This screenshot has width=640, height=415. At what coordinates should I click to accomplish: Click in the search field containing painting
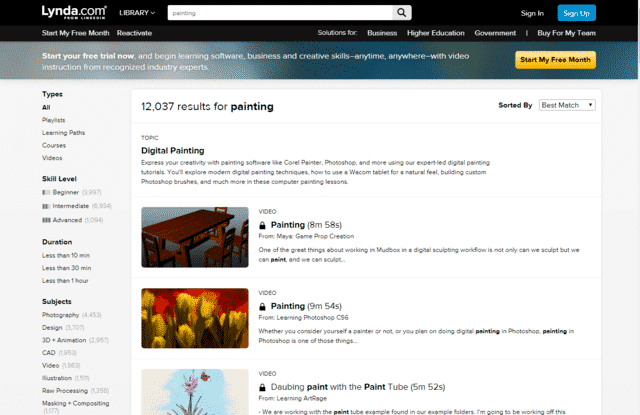coord(280,13)
